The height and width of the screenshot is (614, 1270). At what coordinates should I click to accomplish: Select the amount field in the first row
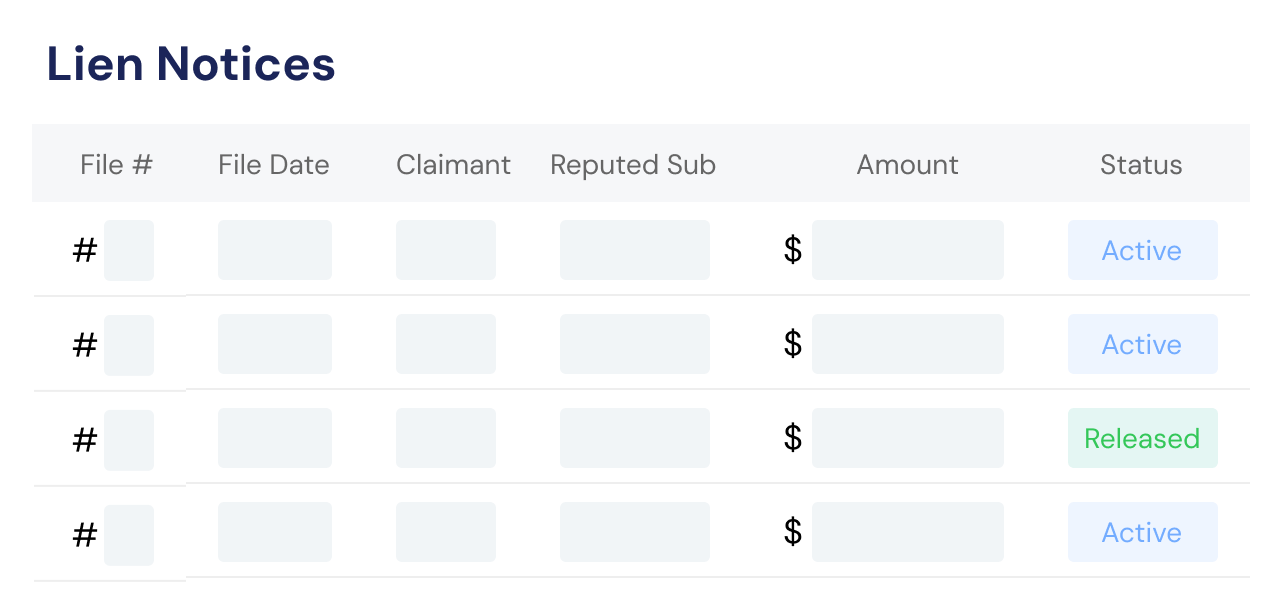908,250
